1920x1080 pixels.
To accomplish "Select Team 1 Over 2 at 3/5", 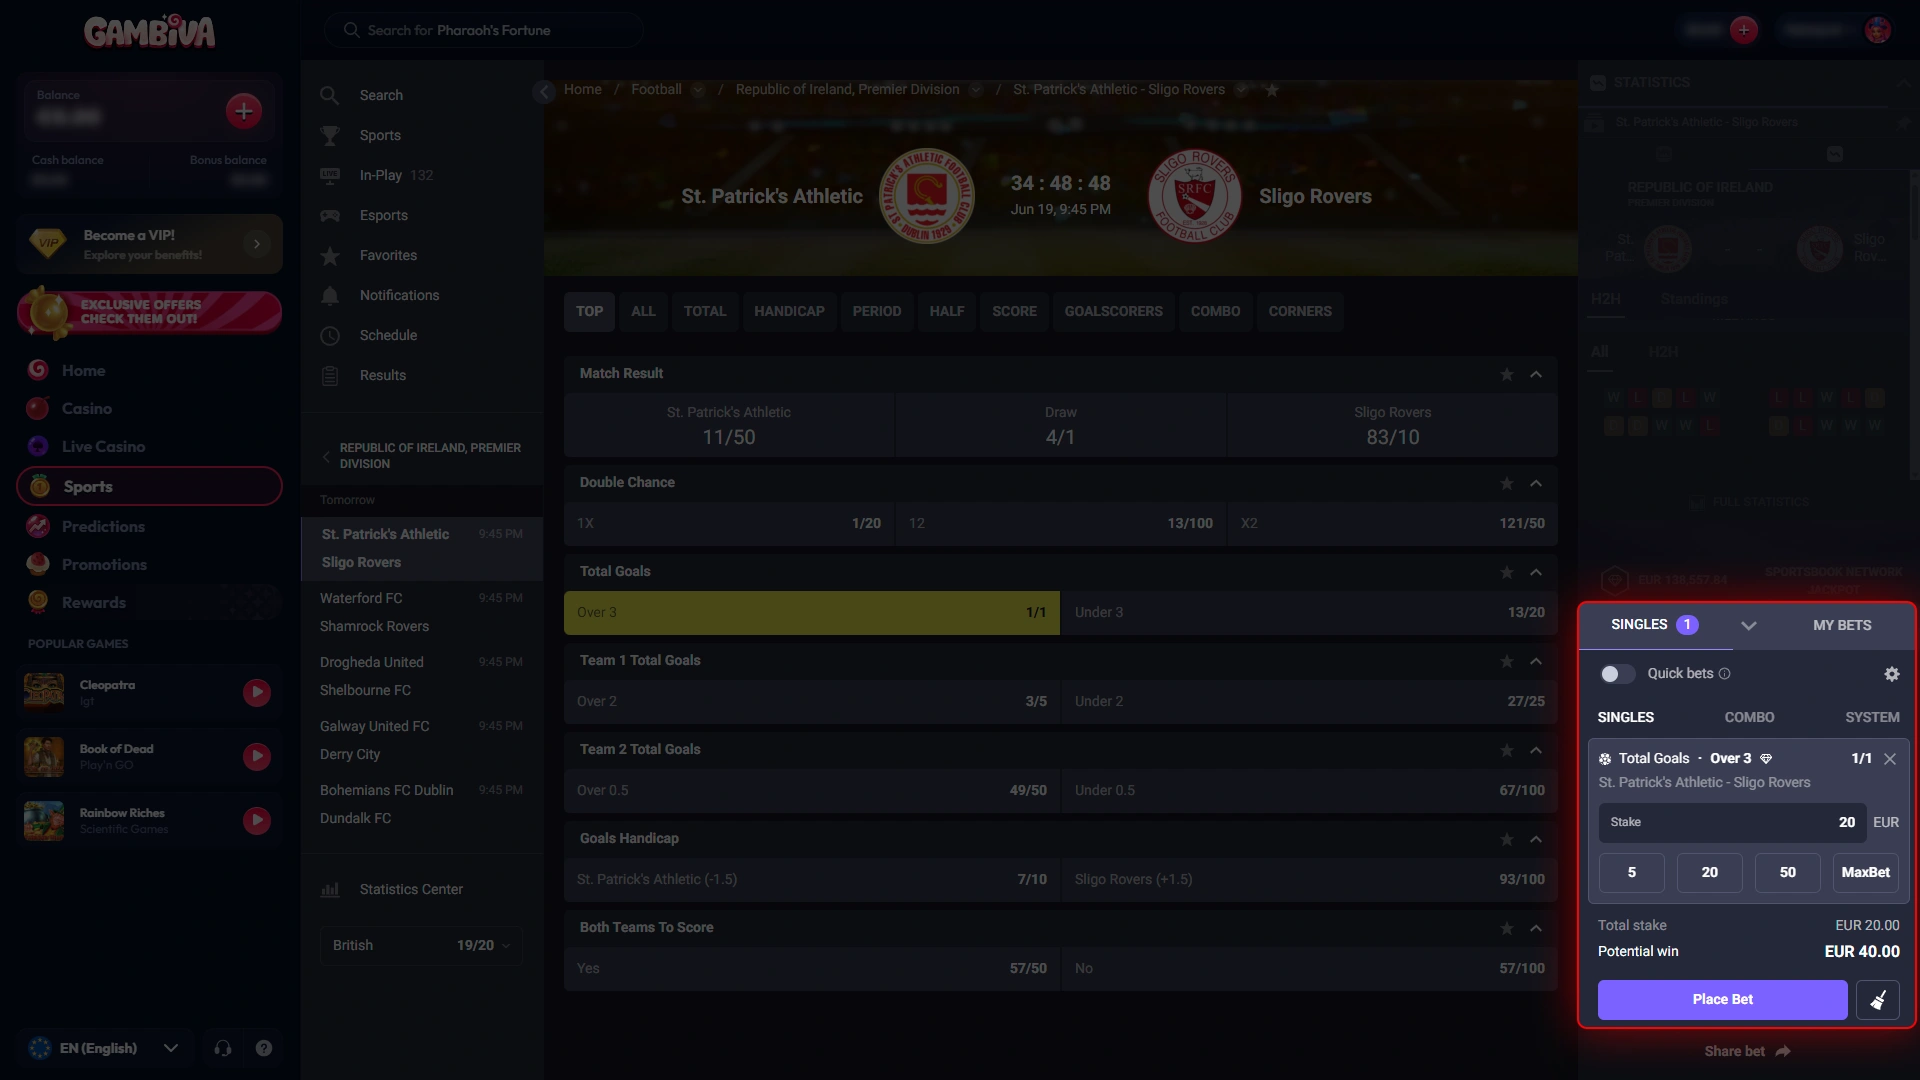I will [x=811, y=701].
